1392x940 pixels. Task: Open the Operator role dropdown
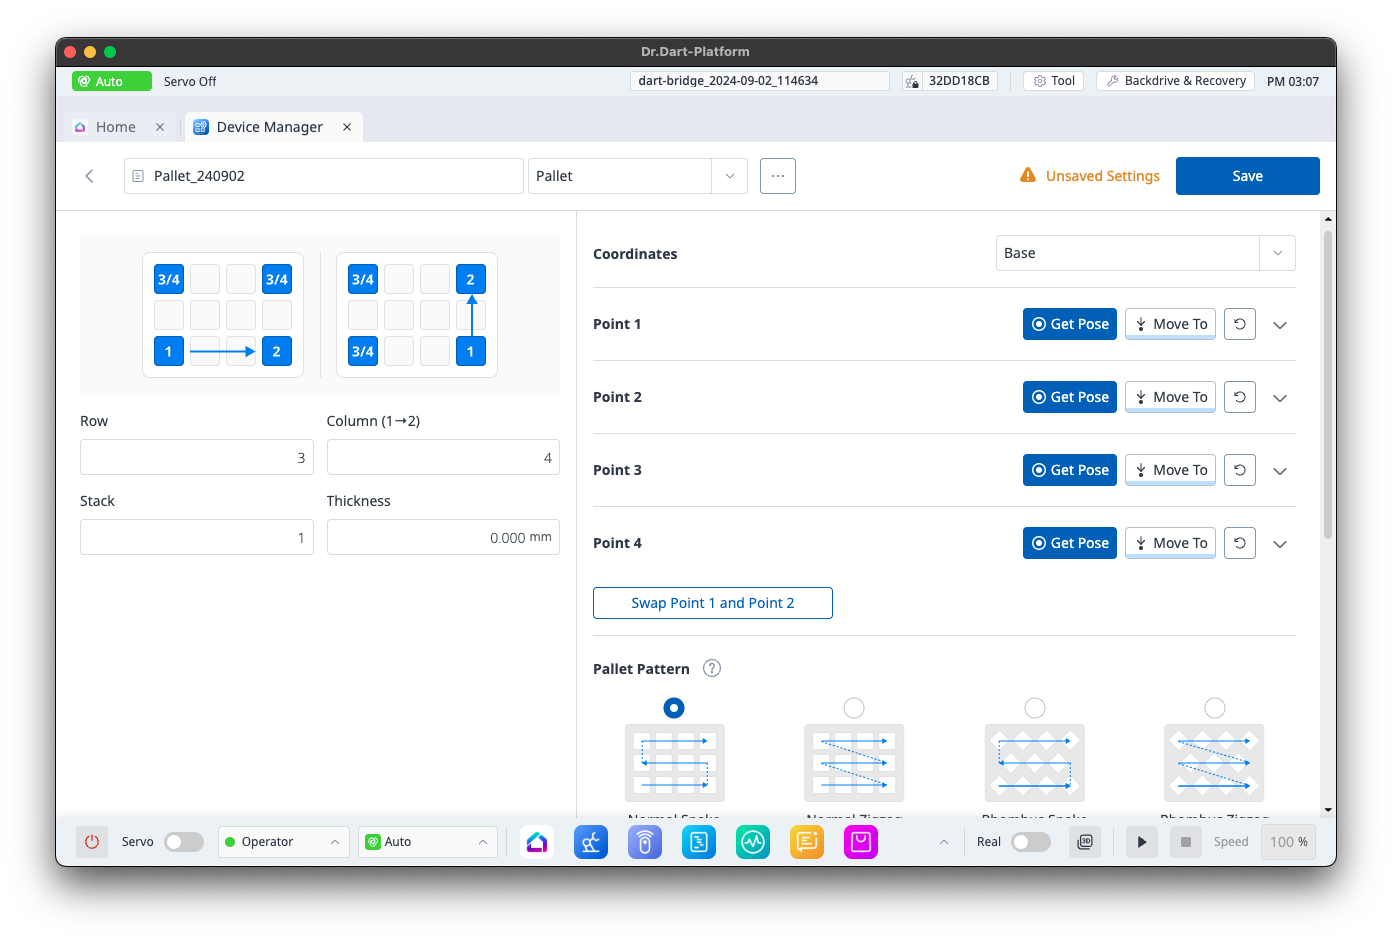tap(283, 842)
